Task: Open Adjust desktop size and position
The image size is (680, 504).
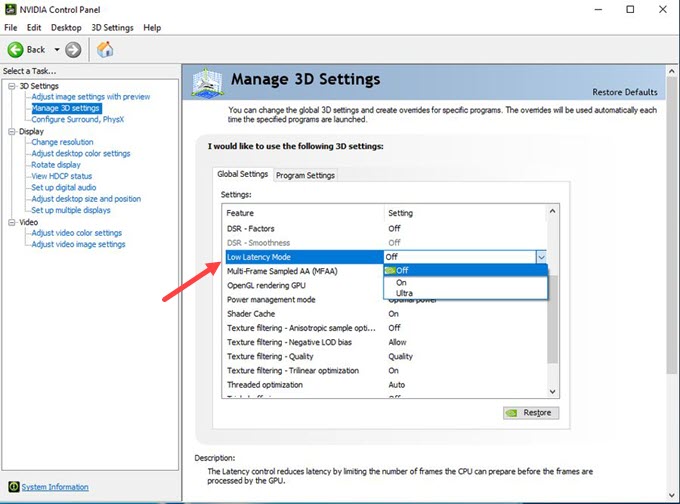Action: click(86, 199)
